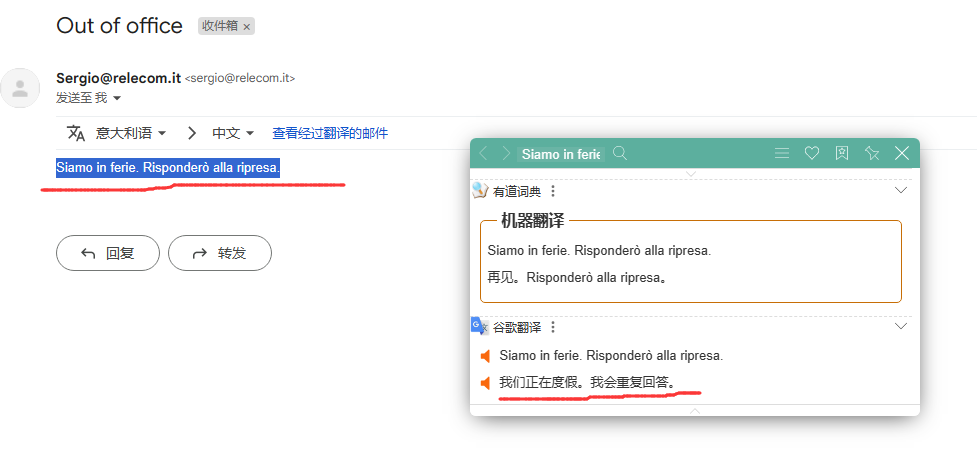Click the 机器翻译 heading
The image size is (977, 453).
tap(532, 220)
